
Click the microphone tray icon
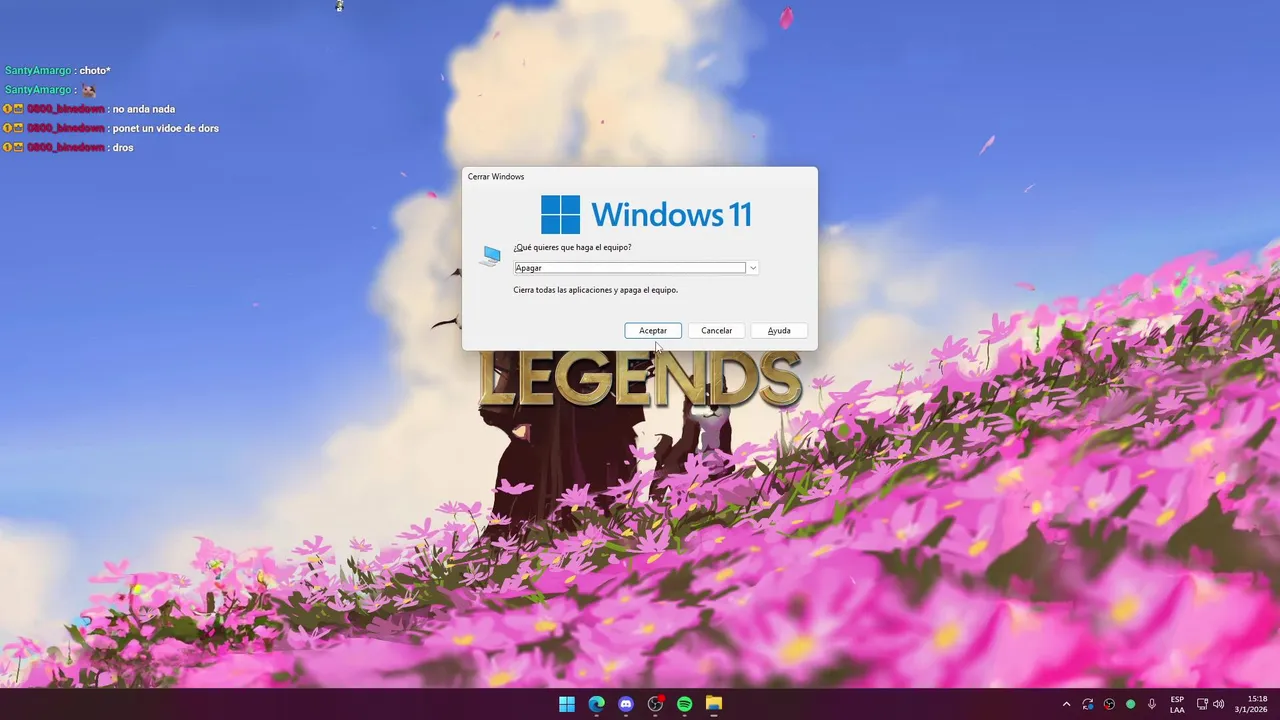pyautogui.click(x=1152, y=704)
